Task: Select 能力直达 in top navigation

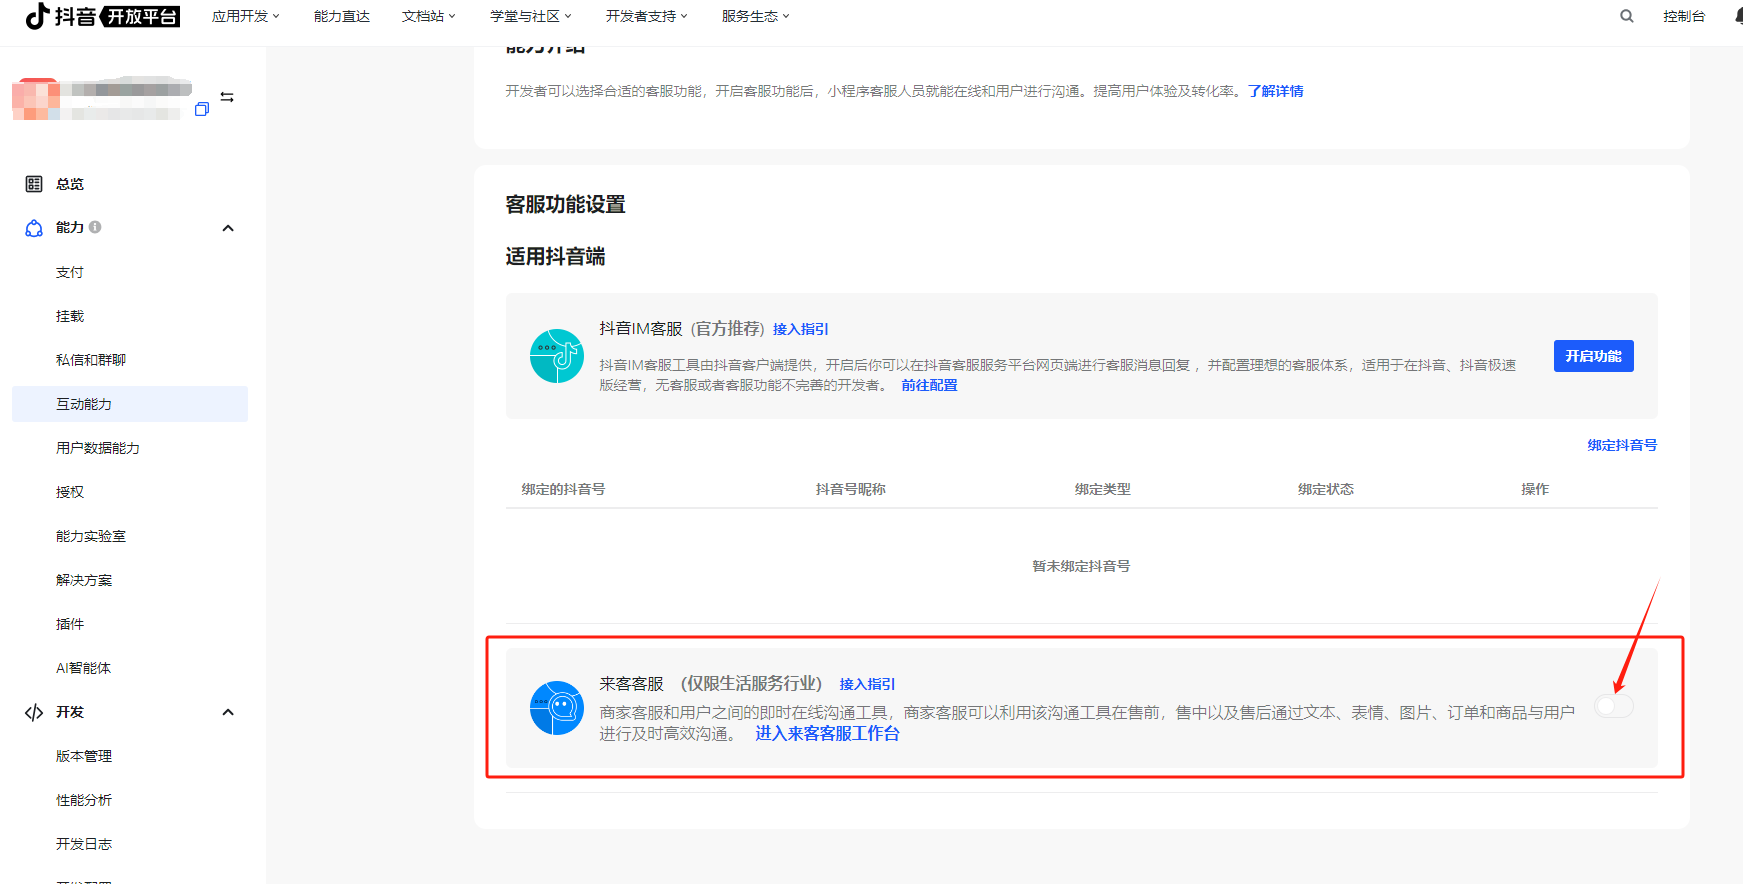Action: [341, 16]
